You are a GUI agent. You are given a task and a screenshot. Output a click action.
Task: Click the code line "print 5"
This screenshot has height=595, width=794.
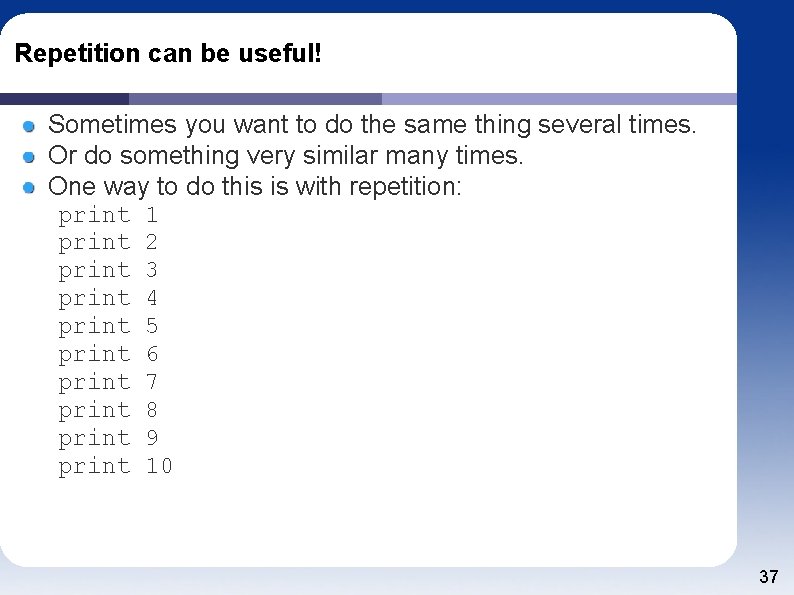tap(108, 327)
